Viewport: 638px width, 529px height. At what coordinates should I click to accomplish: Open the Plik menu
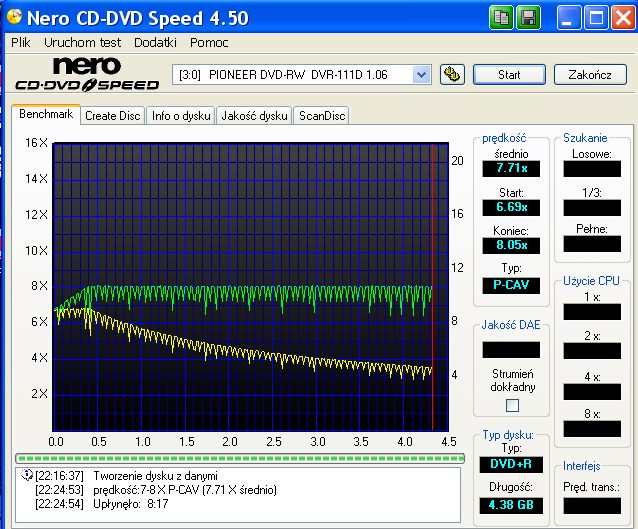[x=20, y=42]
